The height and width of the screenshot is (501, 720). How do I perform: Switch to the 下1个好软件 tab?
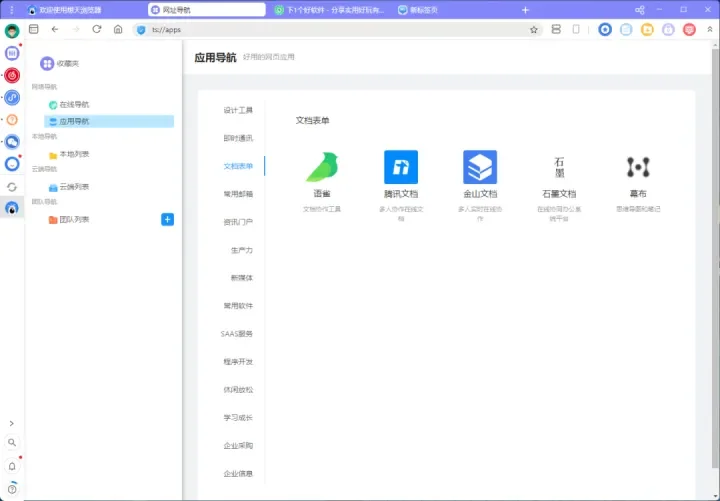point(330,10)
